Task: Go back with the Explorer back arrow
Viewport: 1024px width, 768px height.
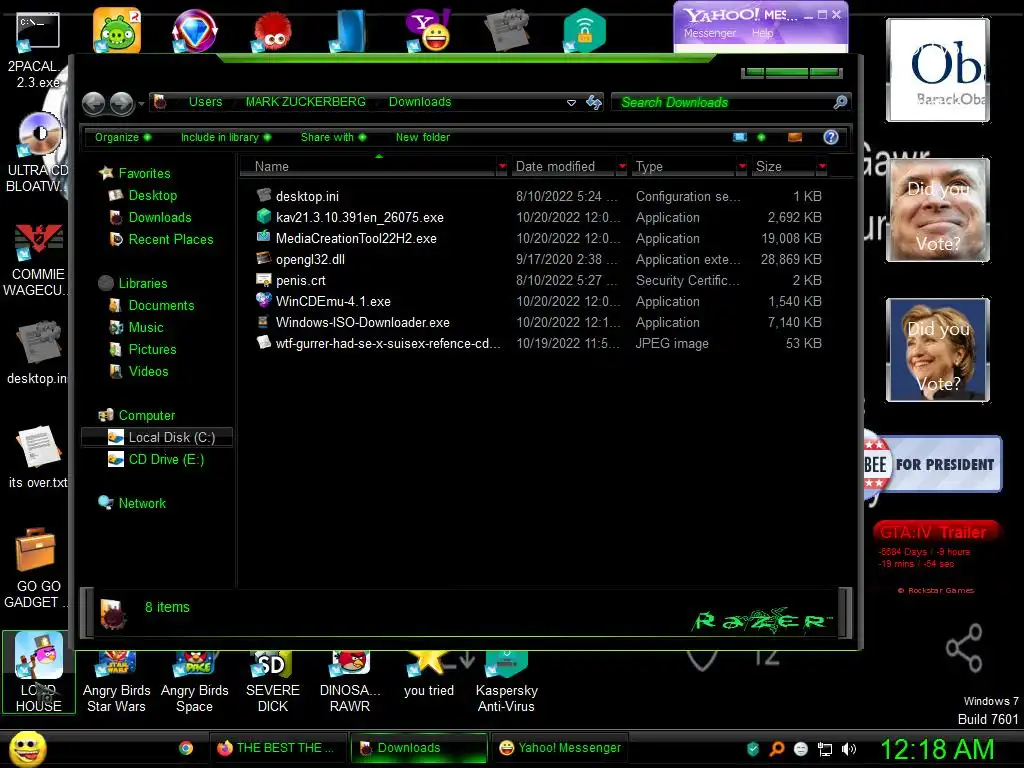Action: click(x=93, y=103)
